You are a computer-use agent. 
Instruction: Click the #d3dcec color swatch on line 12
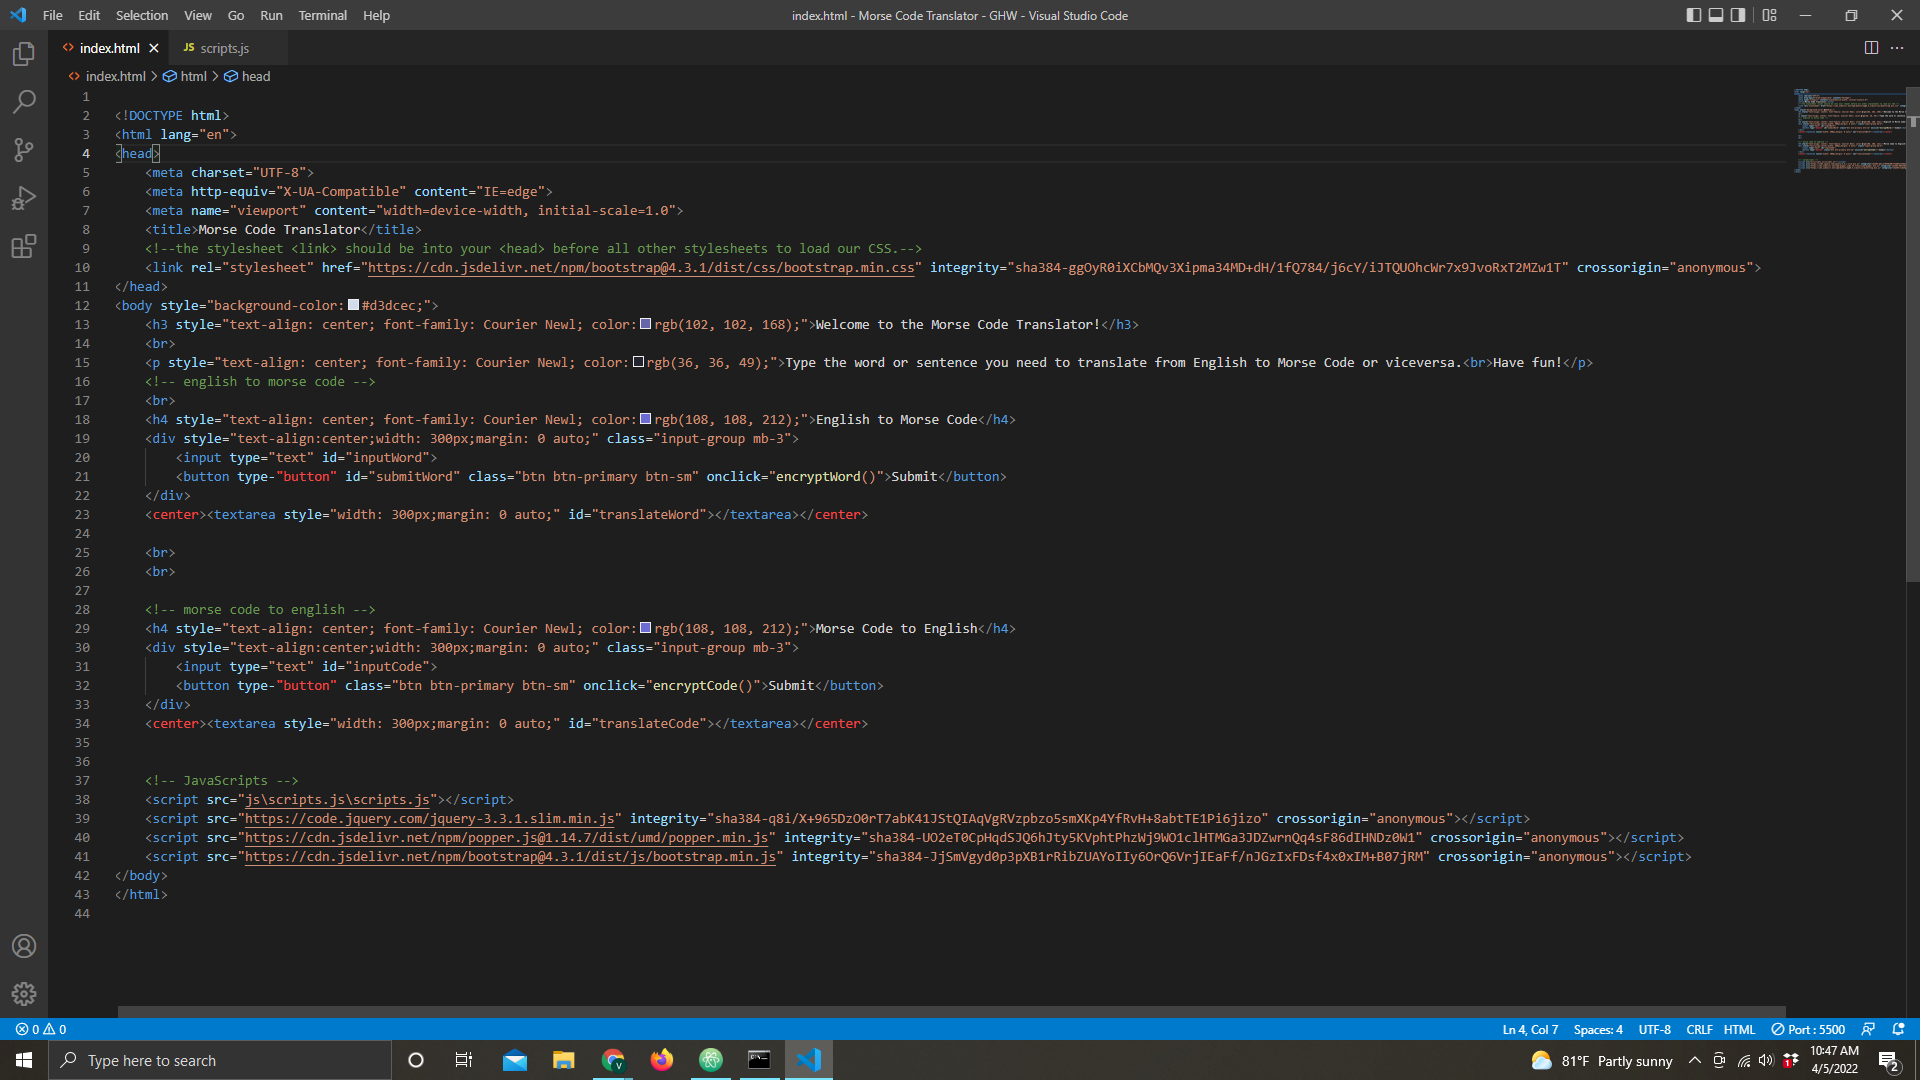tap(353, 304)
